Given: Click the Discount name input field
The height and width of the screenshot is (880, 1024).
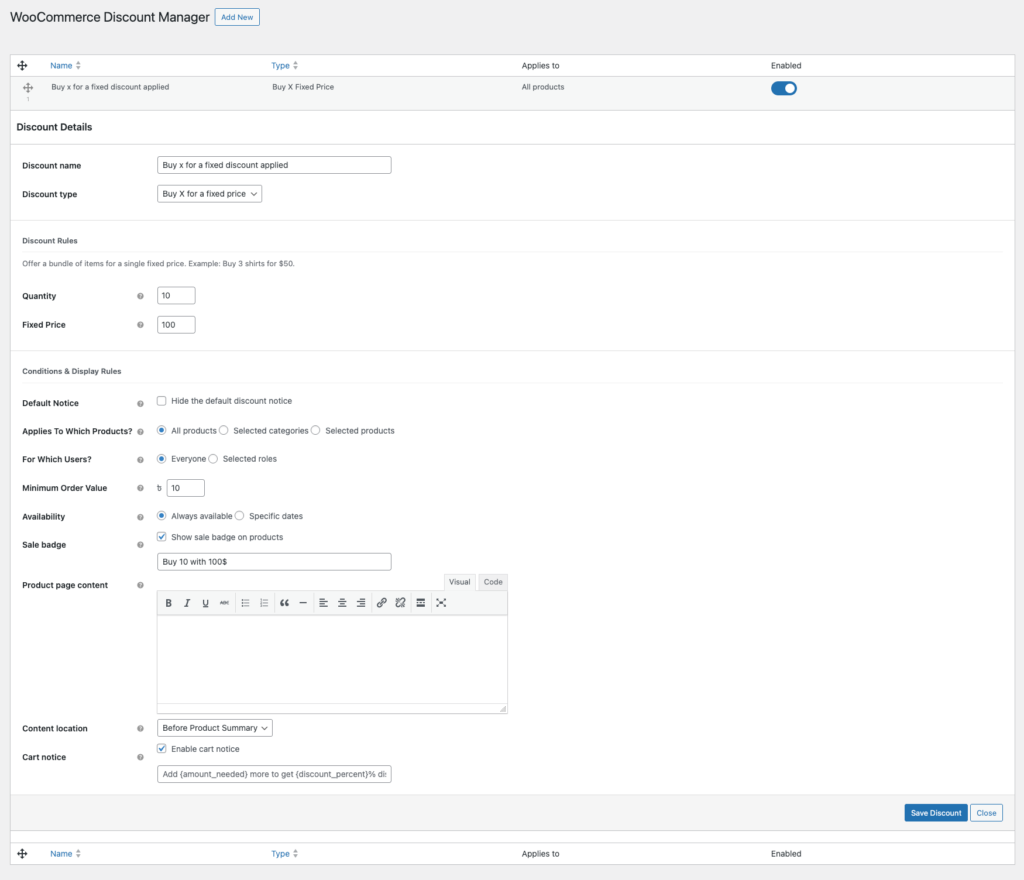Looking at the screenshot, I should tap(274, 165).
